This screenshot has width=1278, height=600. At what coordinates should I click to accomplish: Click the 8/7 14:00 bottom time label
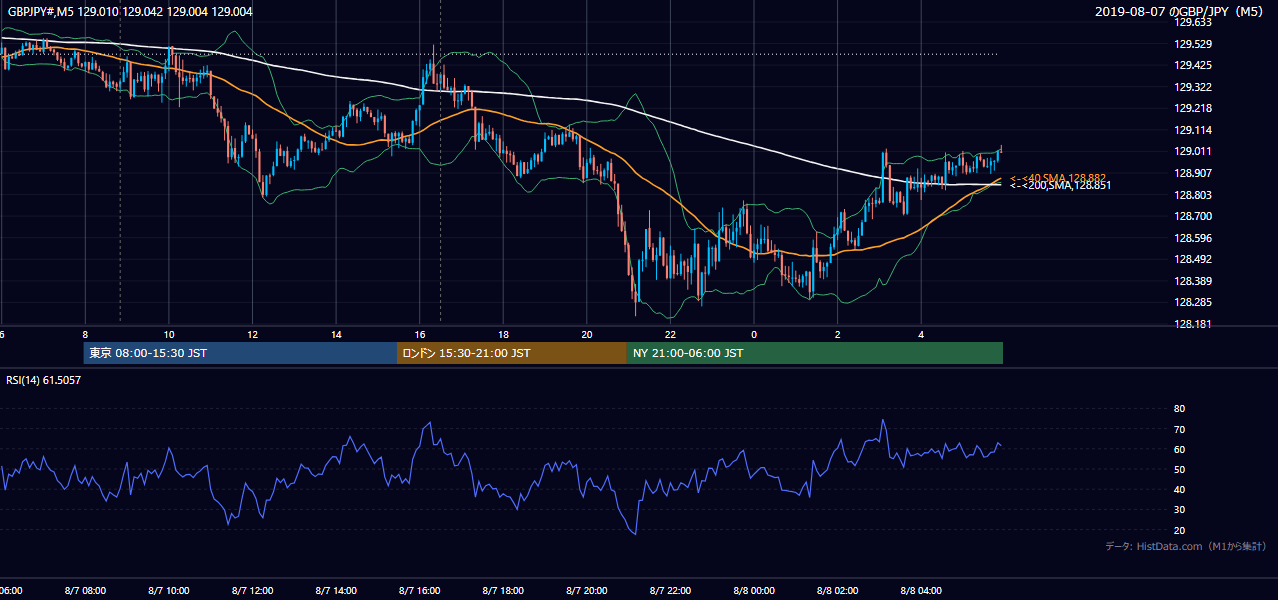tap(336, 591)
